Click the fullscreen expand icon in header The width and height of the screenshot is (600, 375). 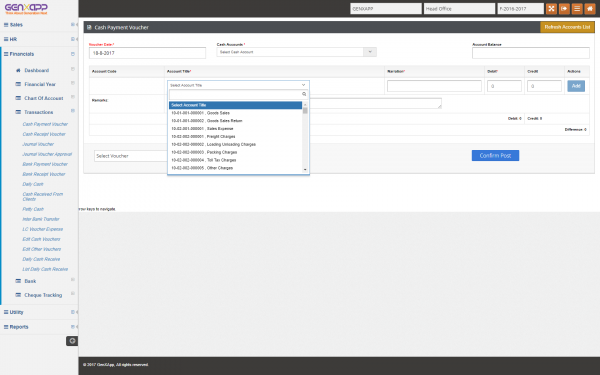pos(551,8)
